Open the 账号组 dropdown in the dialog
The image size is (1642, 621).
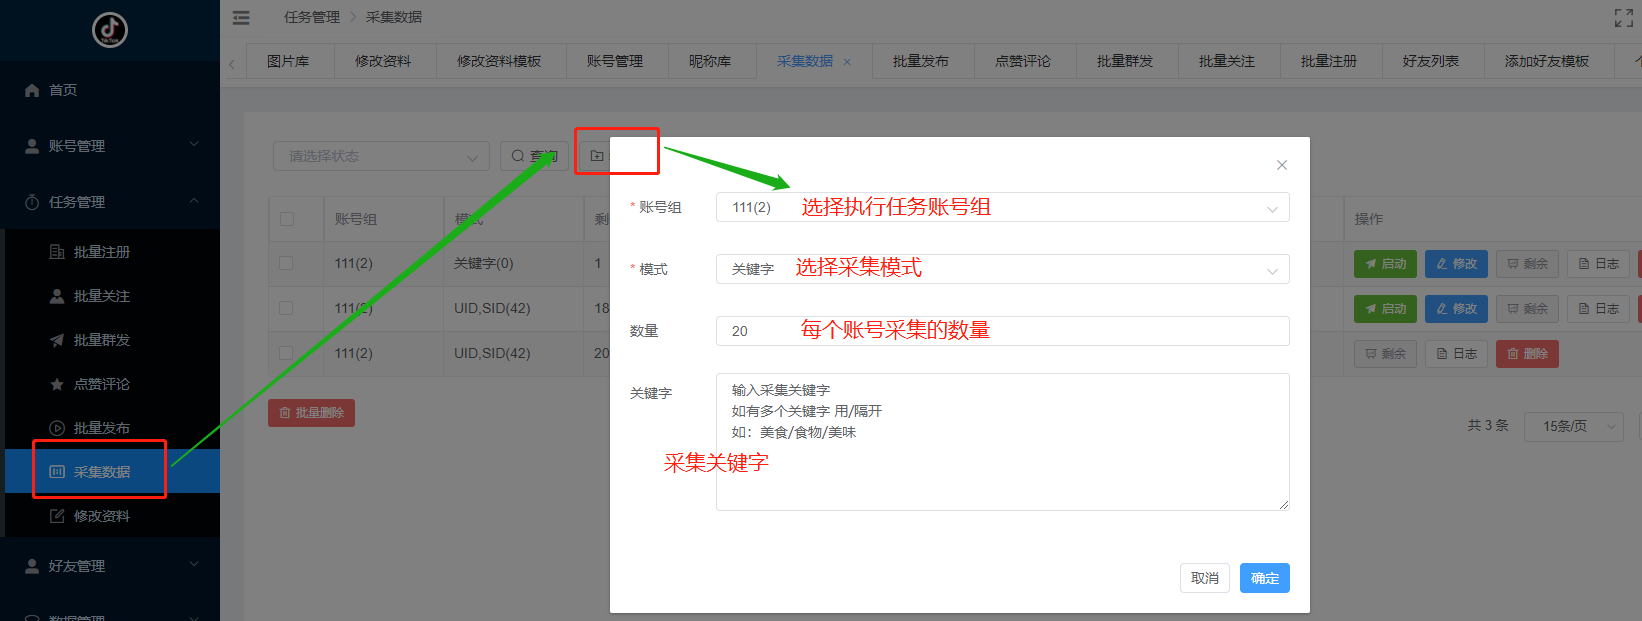tap(1002, 207)
